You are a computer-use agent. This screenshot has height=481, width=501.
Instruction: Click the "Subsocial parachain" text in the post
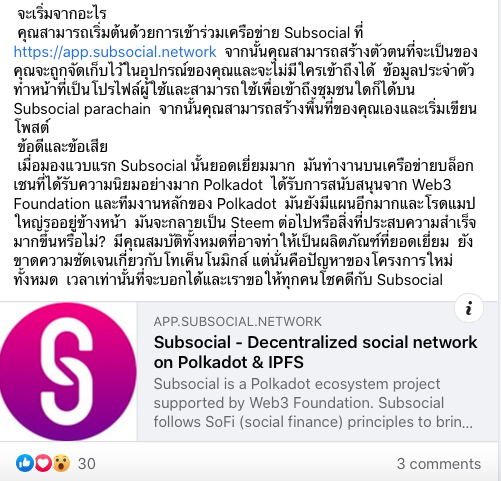tap(82, 109)
